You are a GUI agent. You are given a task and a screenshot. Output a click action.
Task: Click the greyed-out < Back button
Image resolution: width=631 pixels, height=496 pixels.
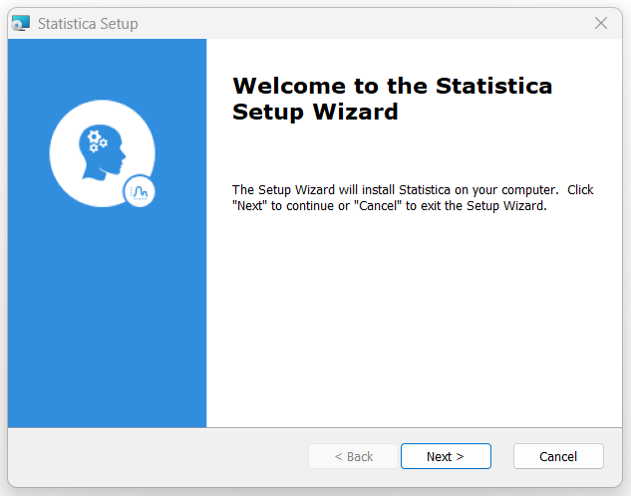click(x=353, y=456)
